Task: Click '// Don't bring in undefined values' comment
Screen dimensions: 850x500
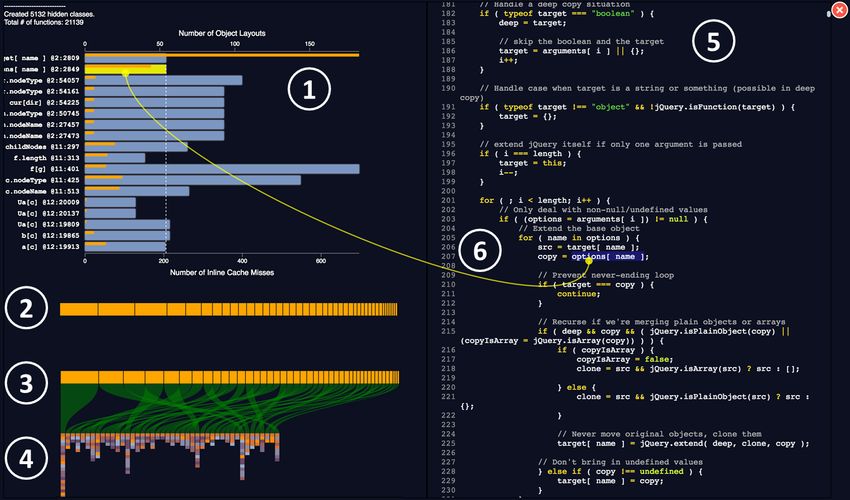Action: tap(620, 463)
